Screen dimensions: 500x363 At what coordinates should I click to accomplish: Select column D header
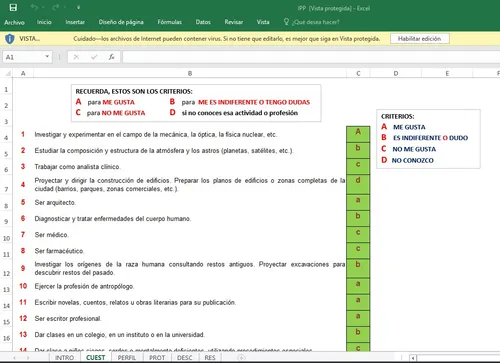click(x=396, y=73)
